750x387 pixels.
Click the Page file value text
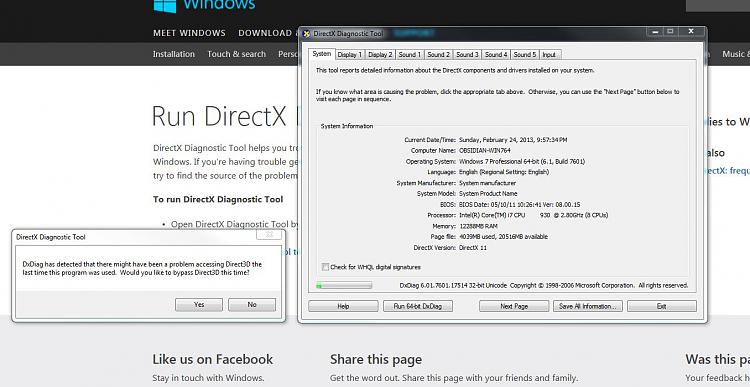[503, 237]
